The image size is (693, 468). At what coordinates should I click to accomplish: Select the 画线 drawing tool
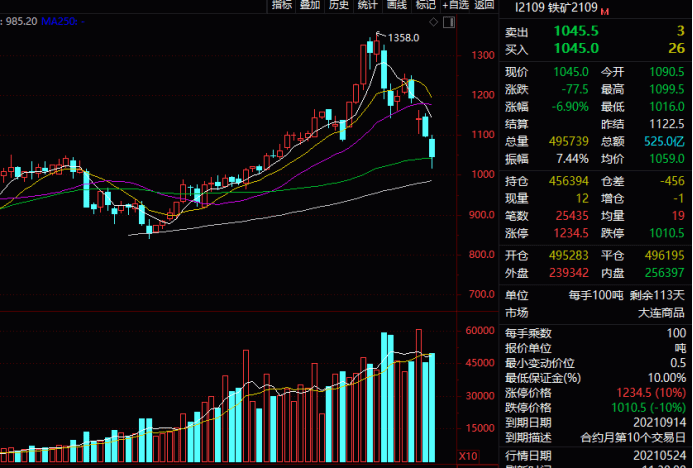tap(397, 5)
